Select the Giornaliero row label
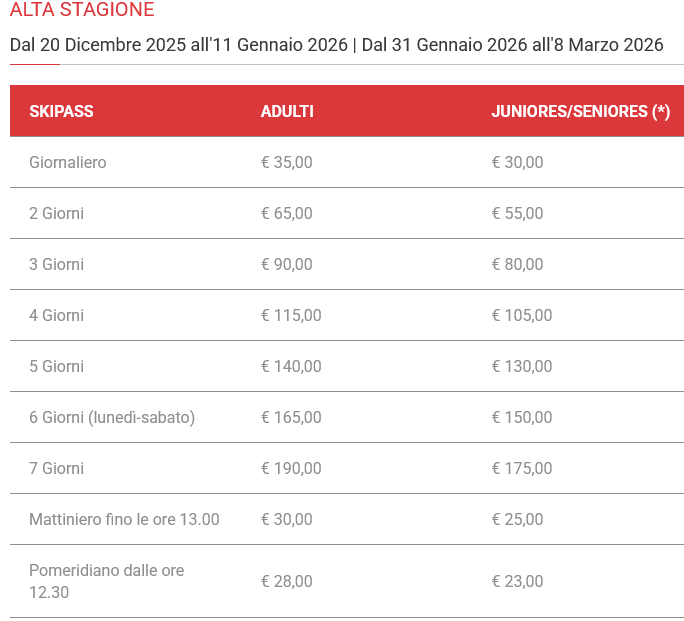684x621 pixels. click(68, 162)
